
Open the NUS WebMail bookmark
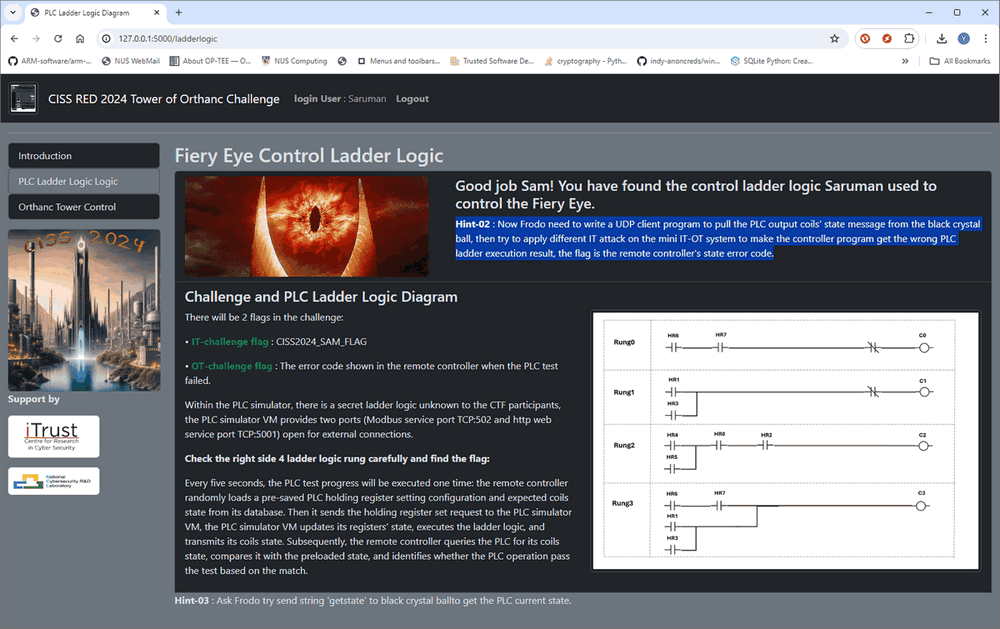click(x=131, y=61)
